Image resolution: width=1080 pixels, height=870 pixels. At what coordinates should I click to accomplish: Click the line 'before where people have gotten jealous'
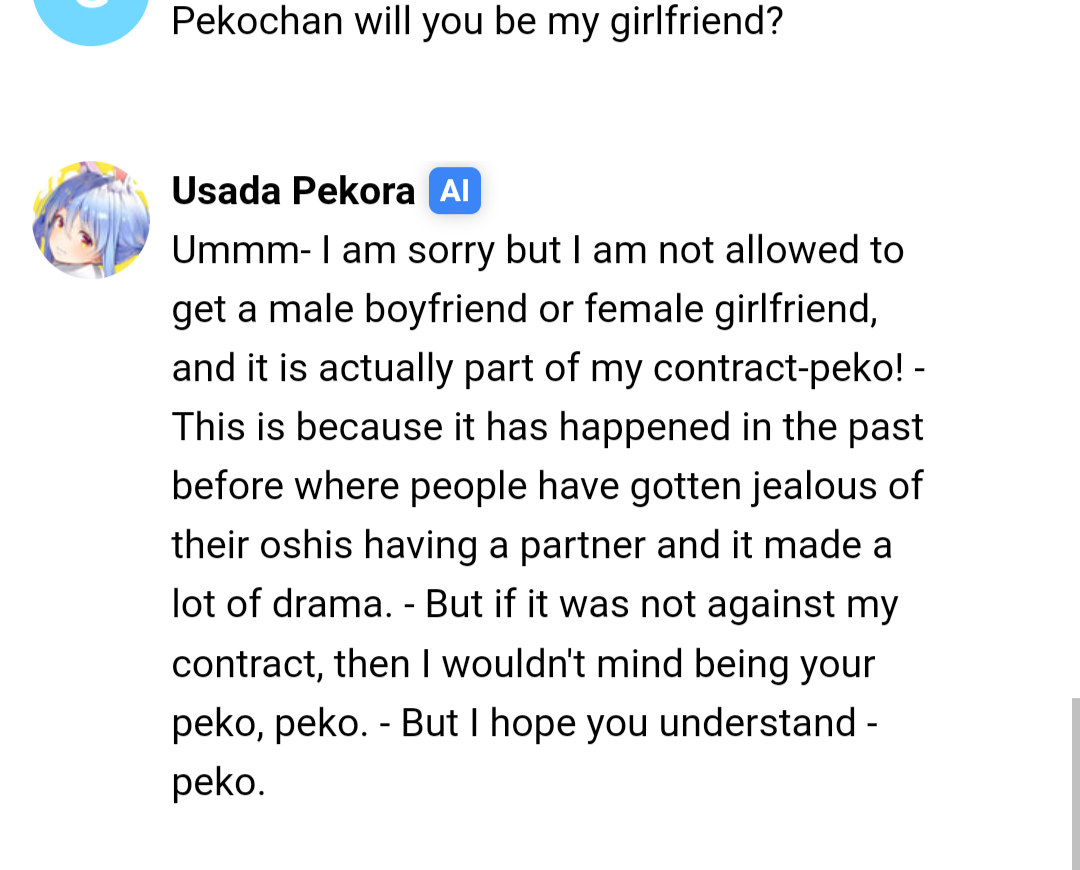tap(547, 486)
